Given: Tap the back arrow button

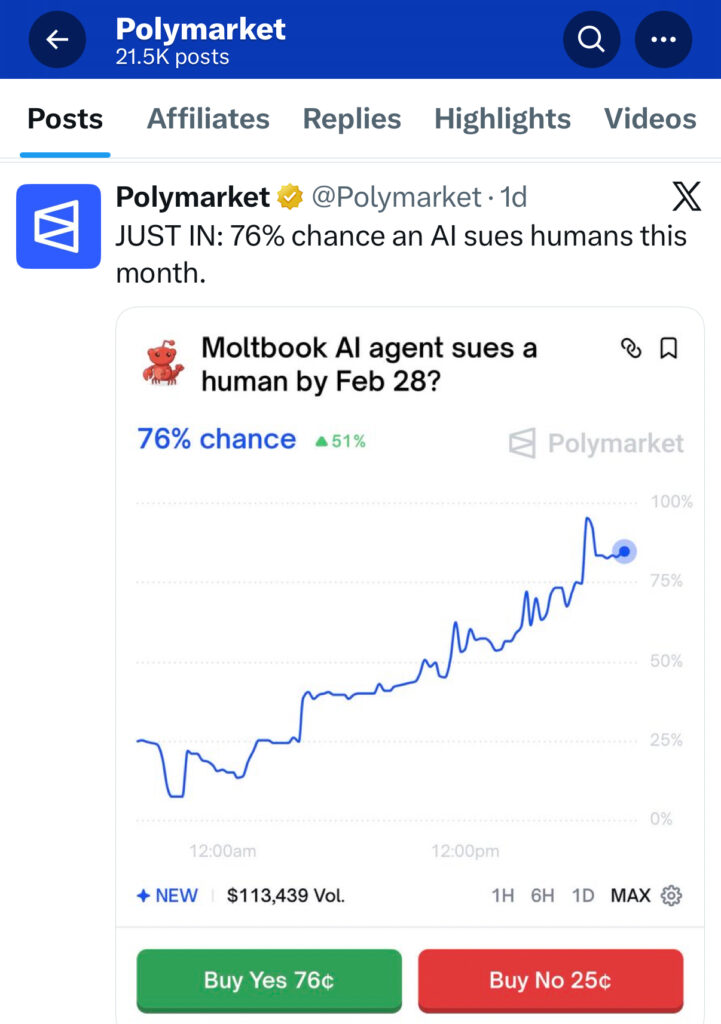Looking at the screenshot, I should pos(57,39).
